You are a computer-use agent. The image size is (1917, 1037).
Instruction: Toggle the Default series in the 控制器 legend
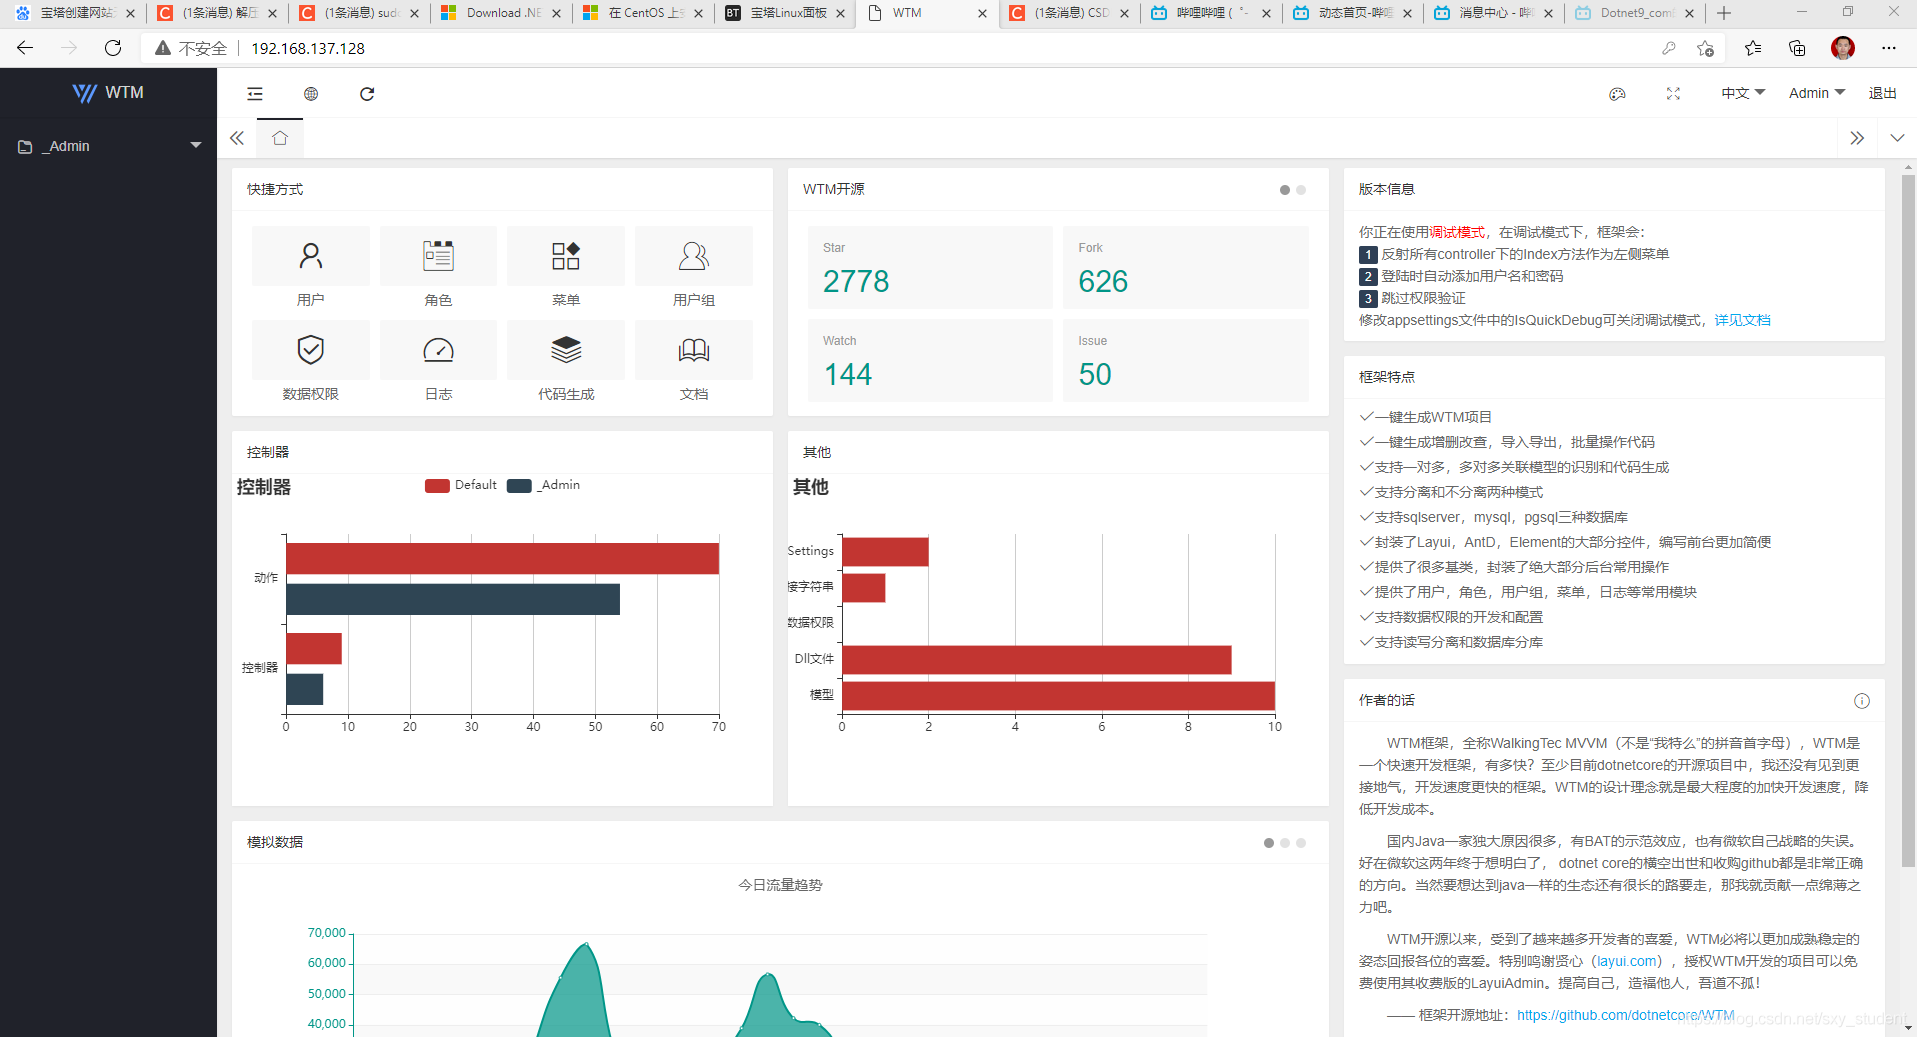pyautogui.click(x=460, y=485)
